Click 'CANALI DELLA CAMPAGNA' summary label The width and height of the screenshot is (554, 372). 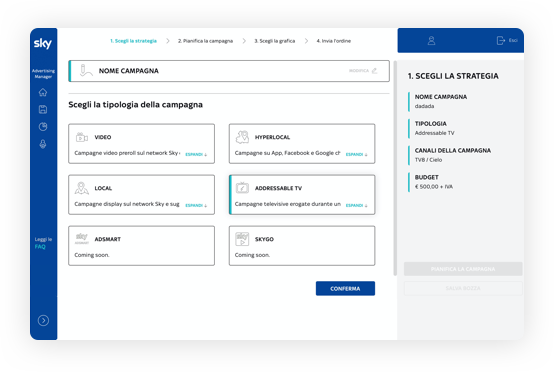click(x=453, y=150)
